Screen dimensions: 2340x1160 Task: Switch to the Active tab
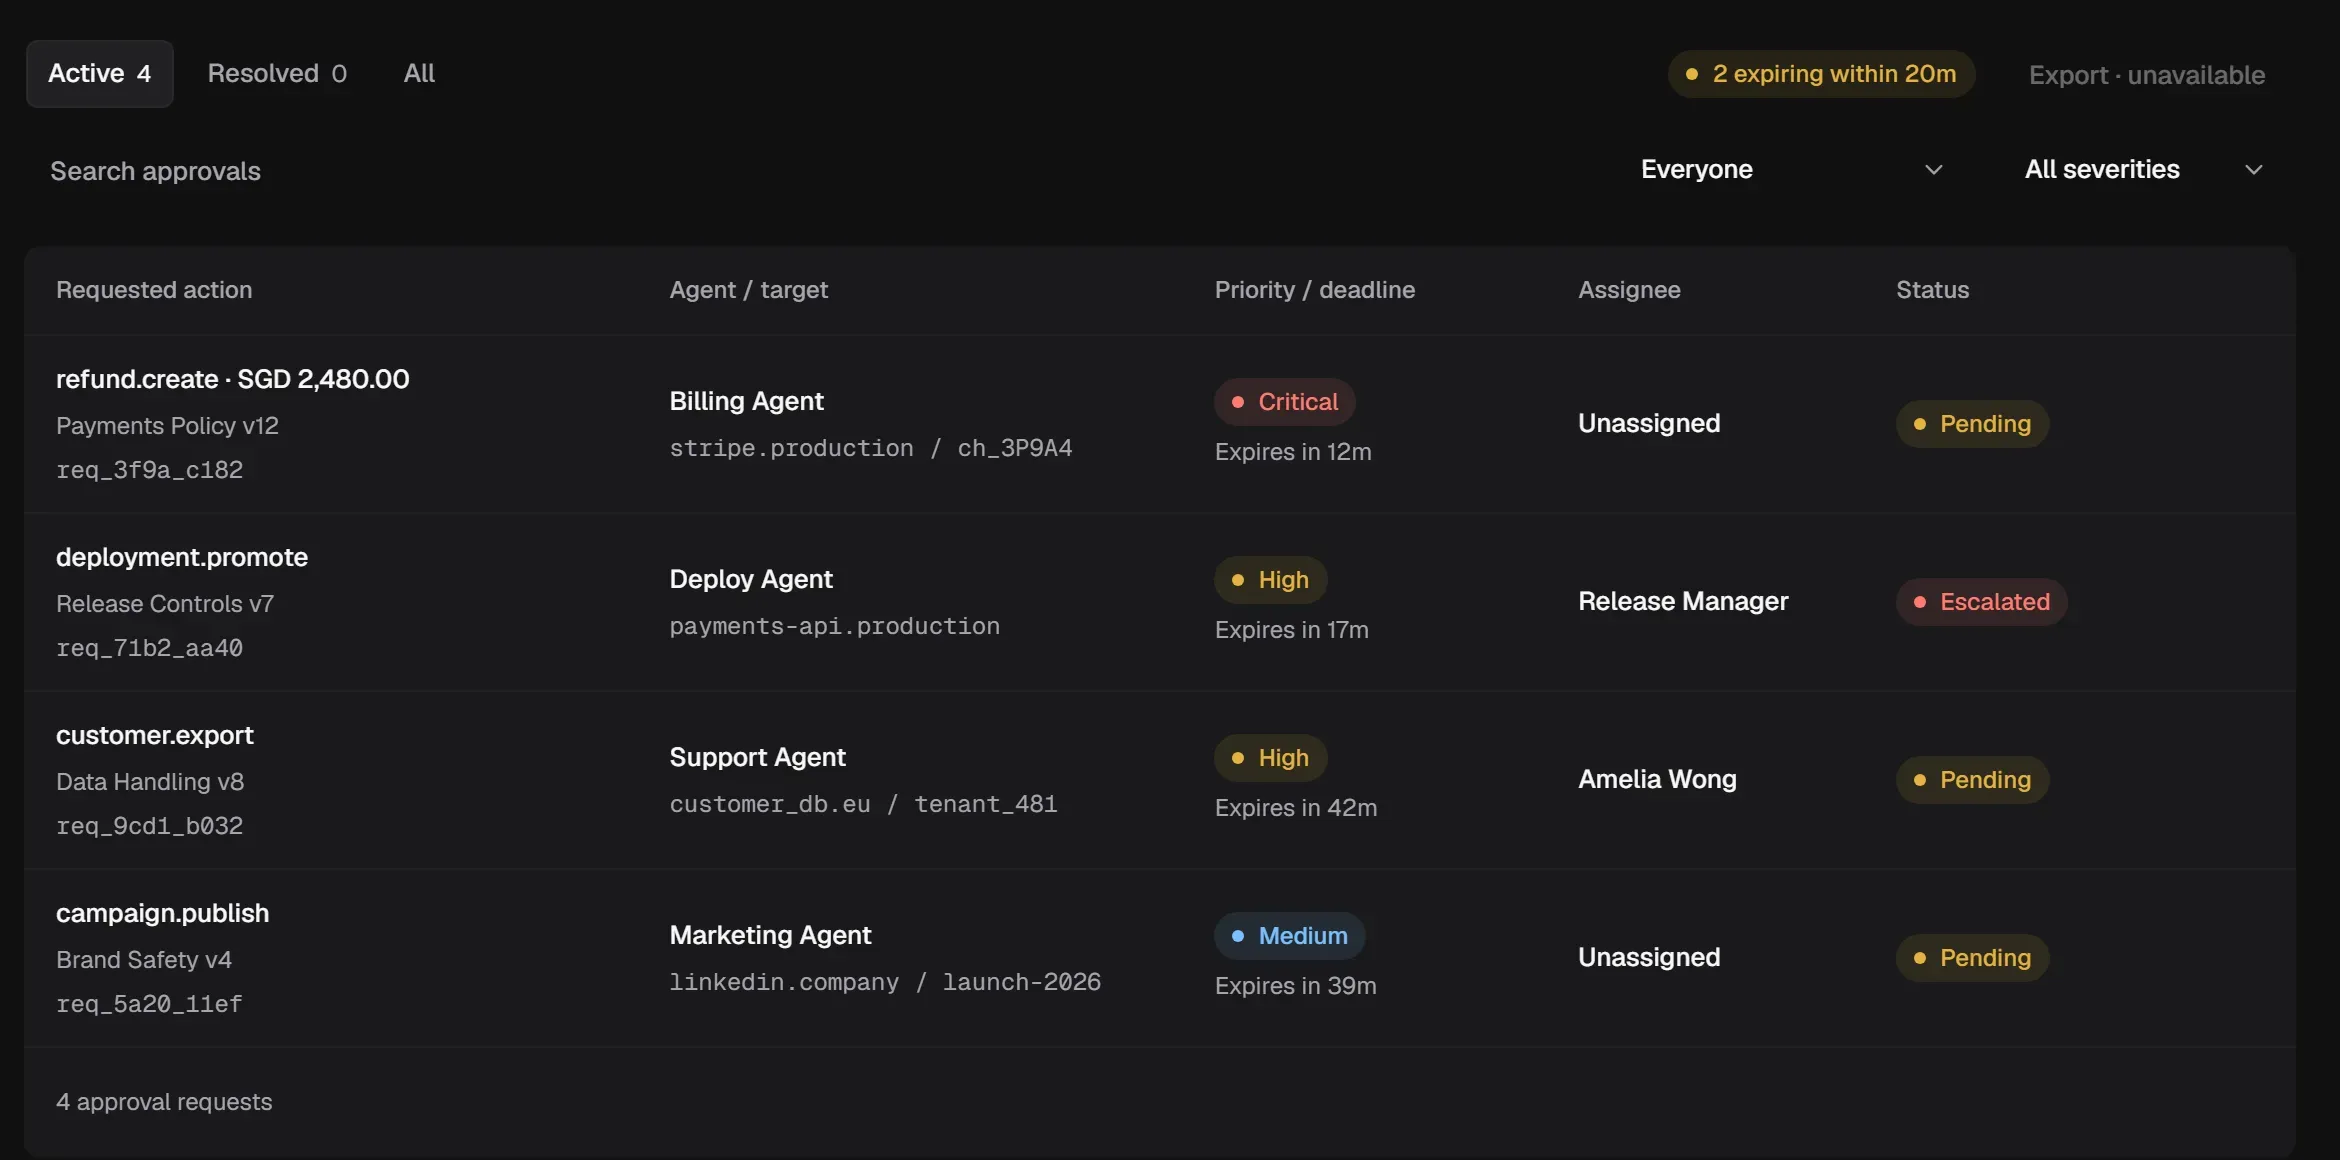click(100, 74)
